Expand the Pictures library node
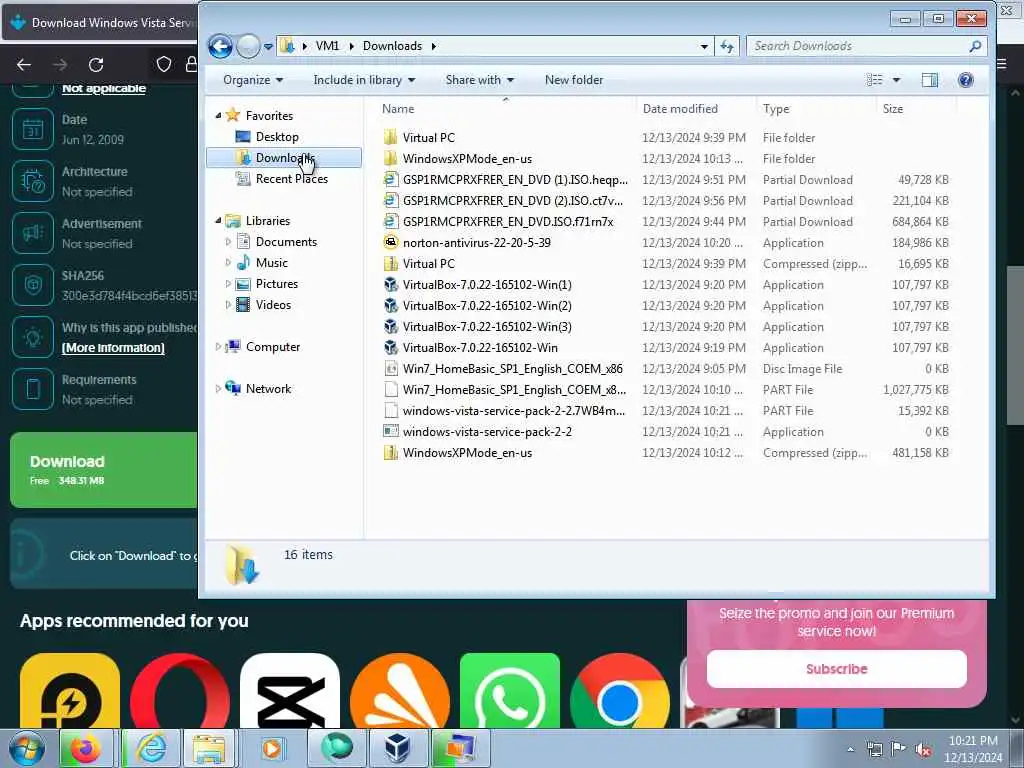Image resolution: width=1024 pixels, height=768 pixels. (x=228, y=283)
